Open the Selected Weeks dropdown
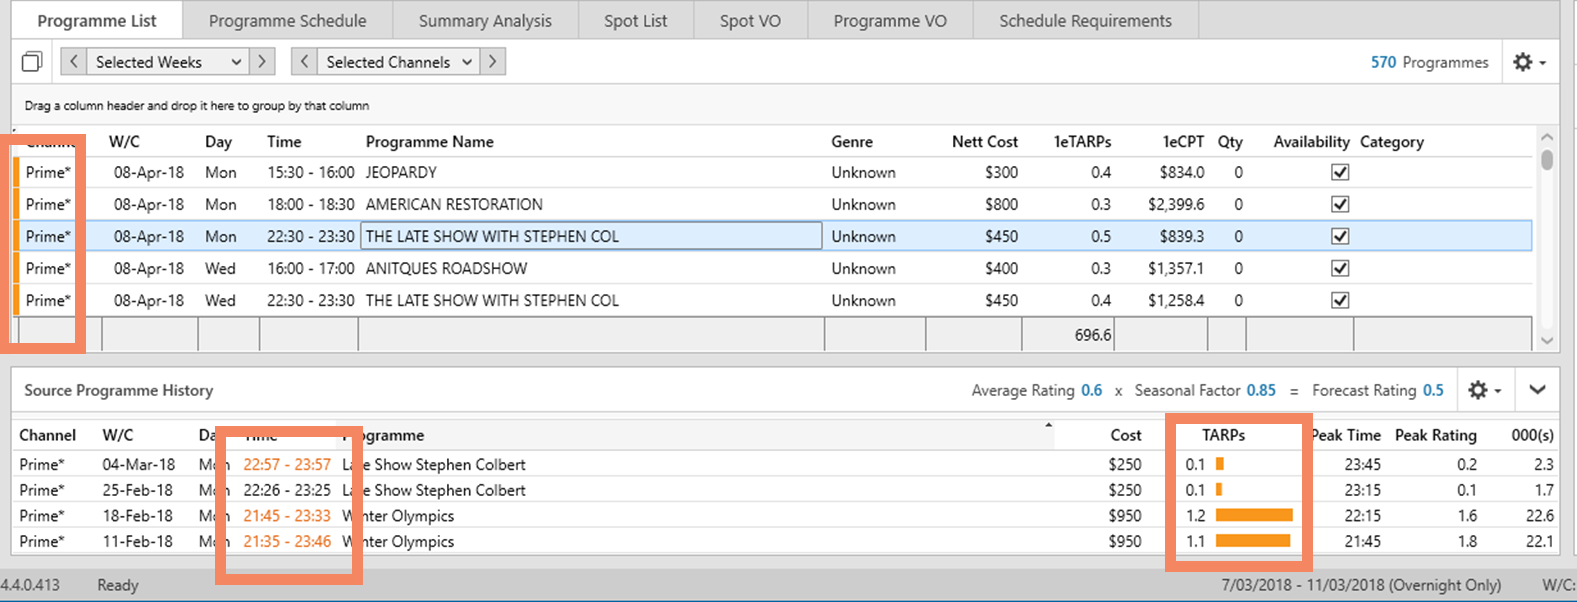The height and width of the screenshot is (602, 1577). tap(168, 62)
